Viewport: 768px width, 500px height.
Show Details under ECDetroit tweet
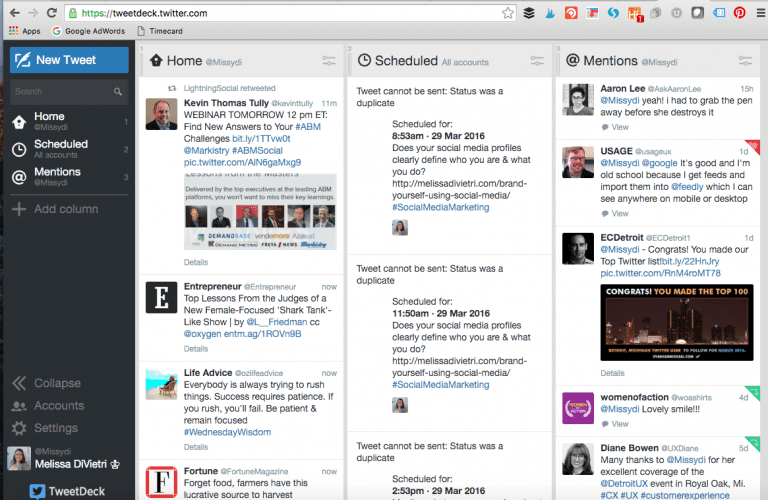(612, 373)
